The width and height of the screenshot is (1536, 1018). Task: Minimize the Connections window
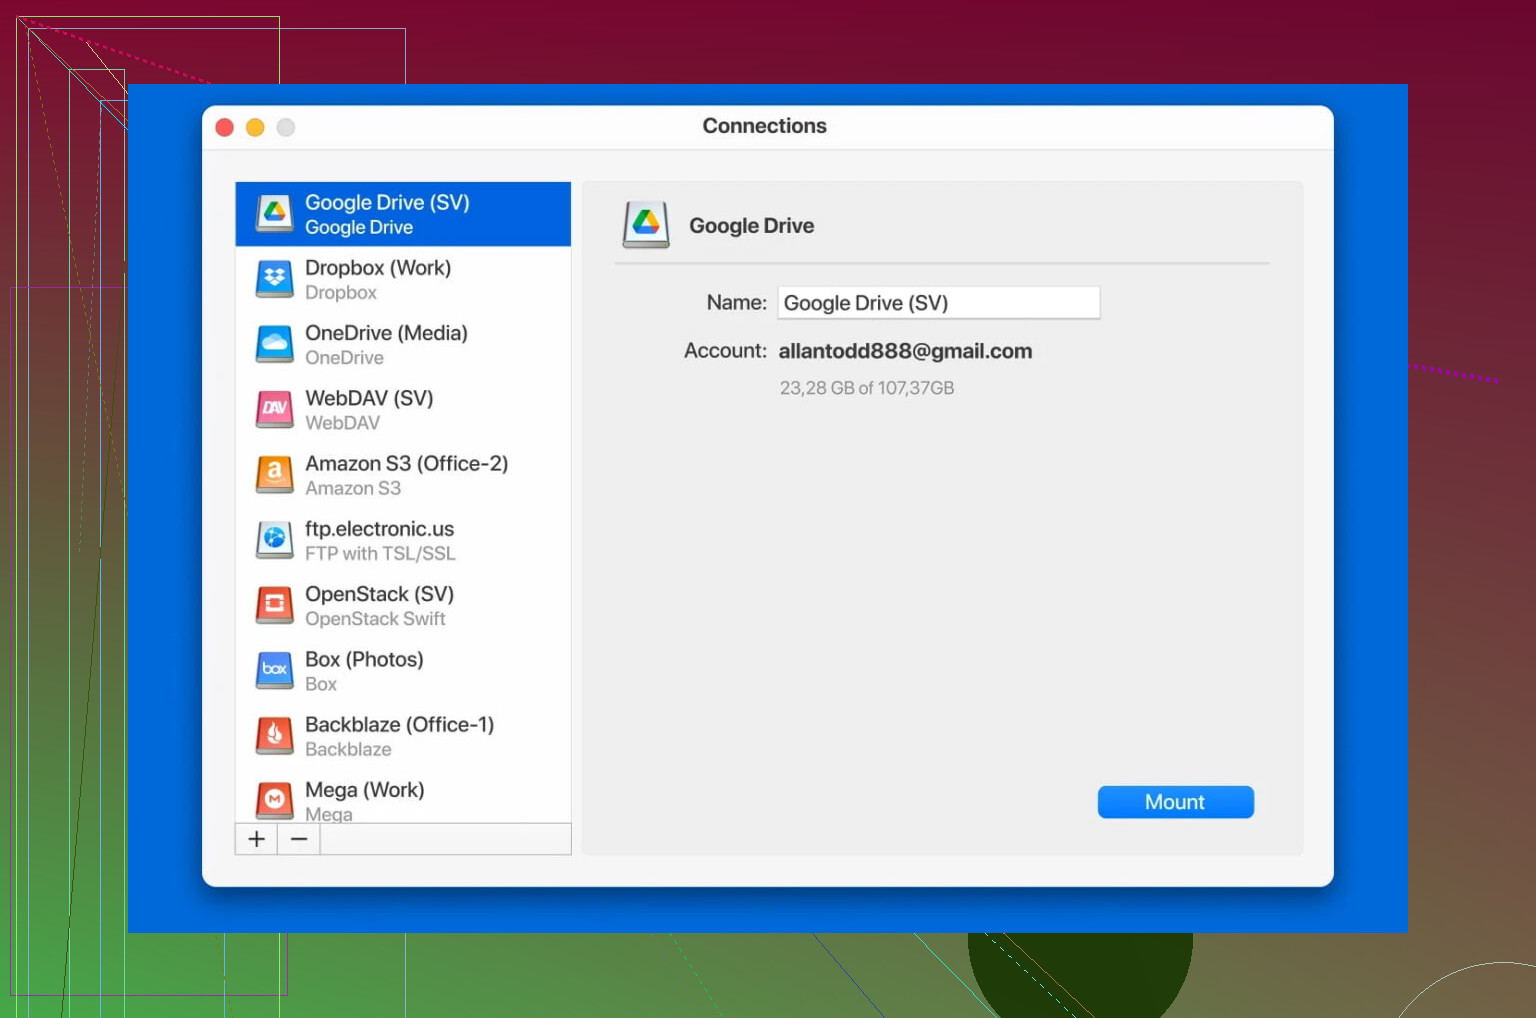255,127
